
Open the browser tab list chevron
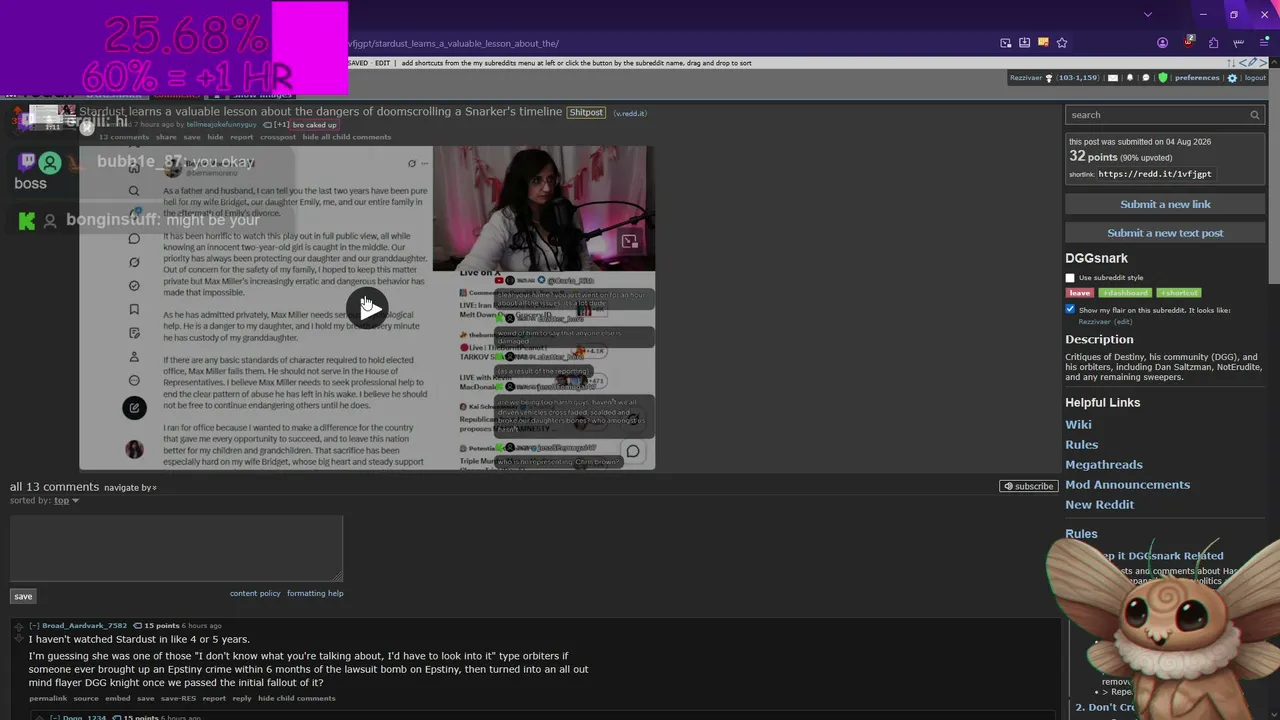[x=1147, y=15]
